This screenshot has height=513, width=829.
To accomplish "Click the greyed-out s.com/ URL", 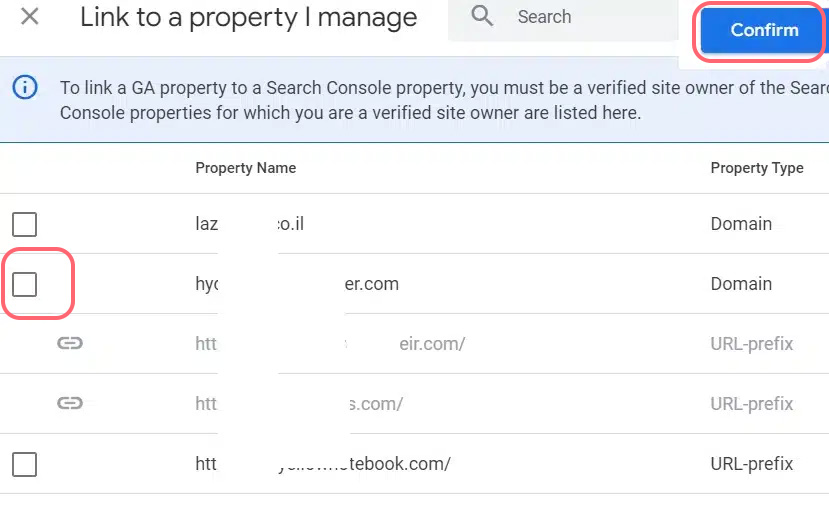I will tap(299, 404).
